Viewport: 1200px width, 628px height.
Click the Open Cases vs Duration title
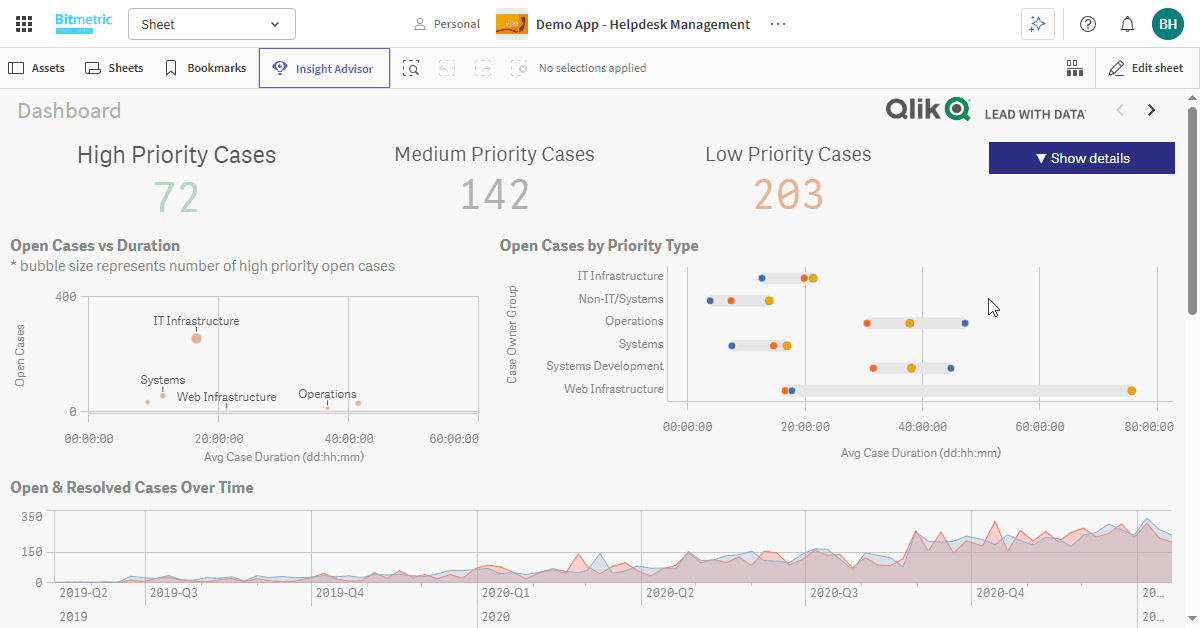coord(95,246)
